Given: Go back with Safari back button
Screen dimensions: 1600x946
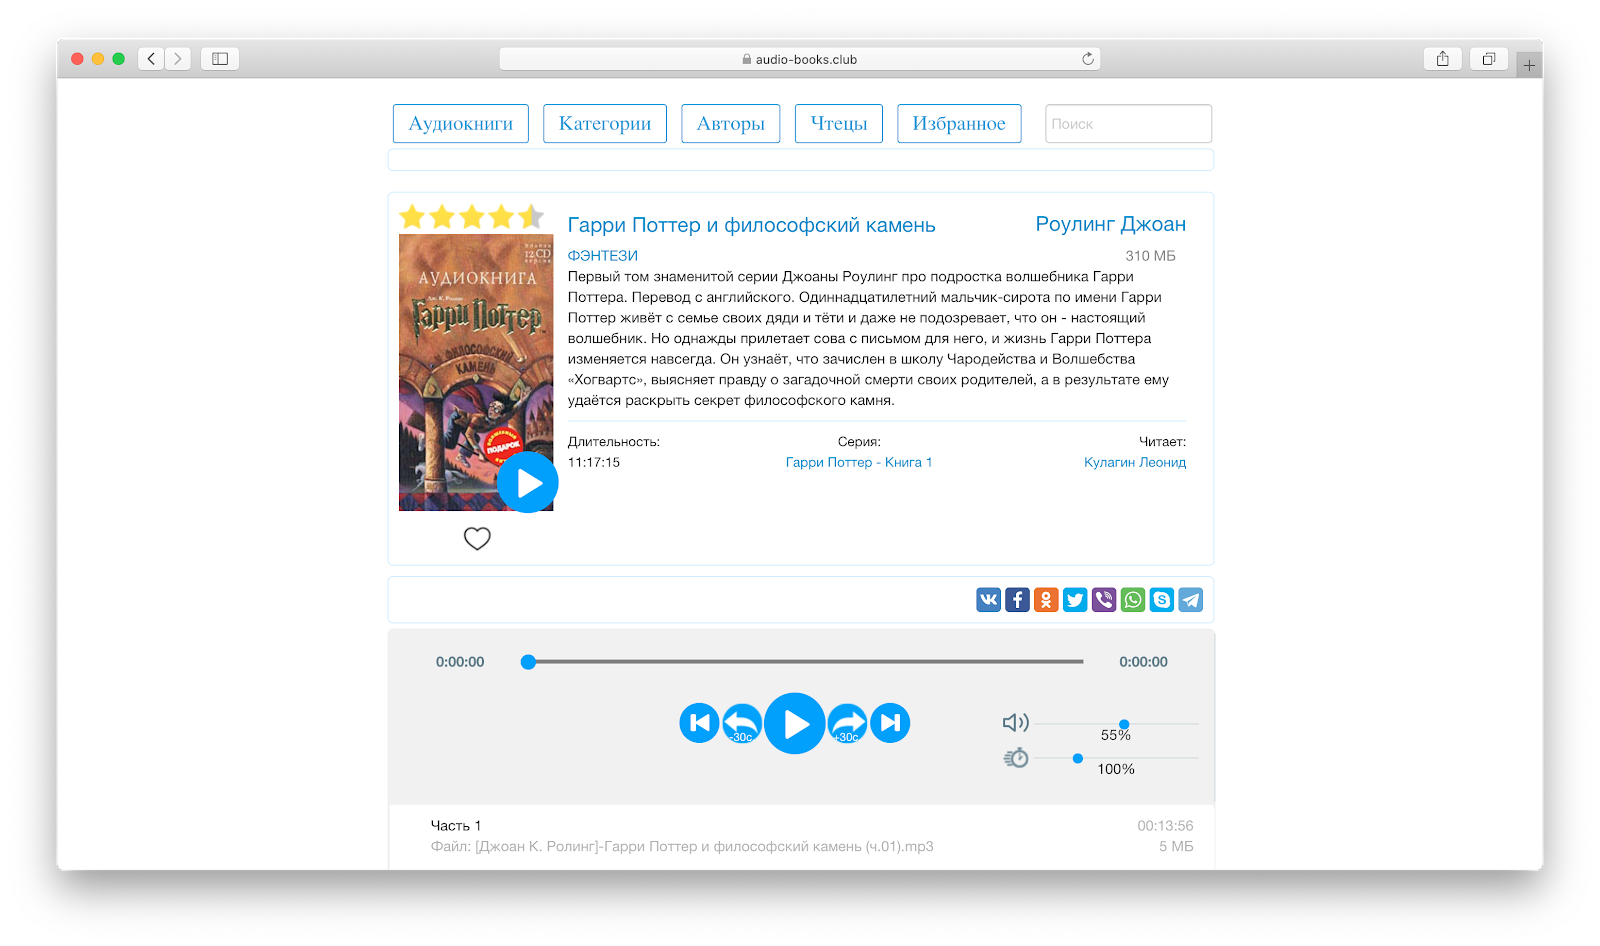Looking at the screenshot, I should point(151,59).
